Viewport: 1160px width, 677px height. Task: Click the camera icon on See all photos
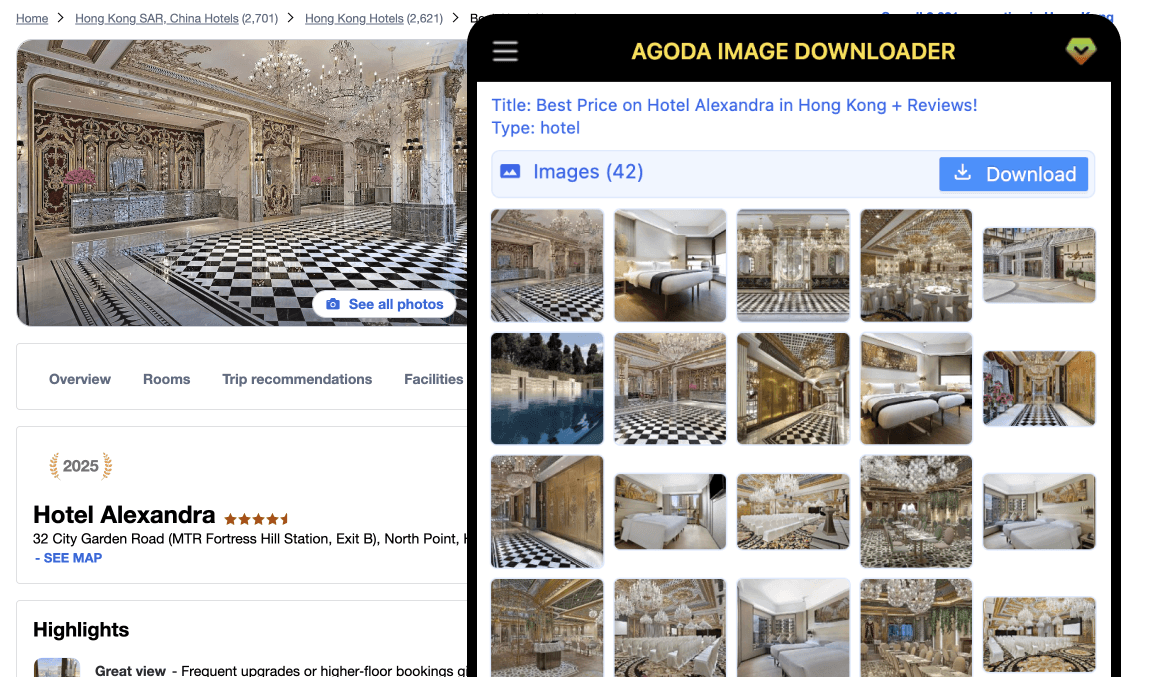click(x=333, y=304)
